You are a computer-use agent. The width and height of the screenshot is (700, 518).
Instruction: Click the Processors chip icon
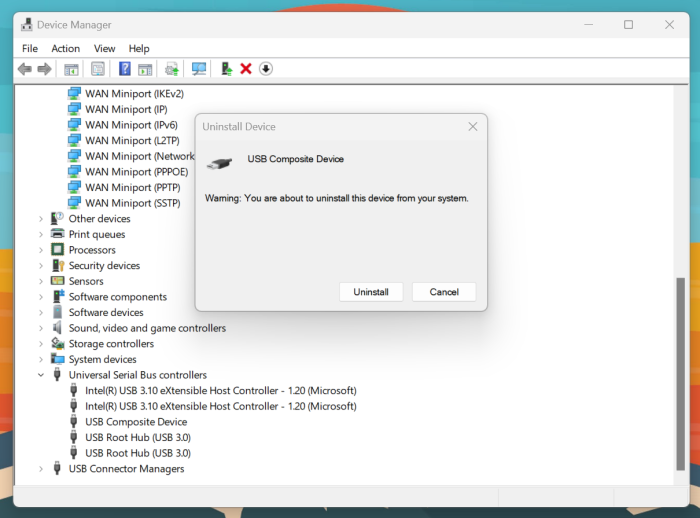click(57, 250)
